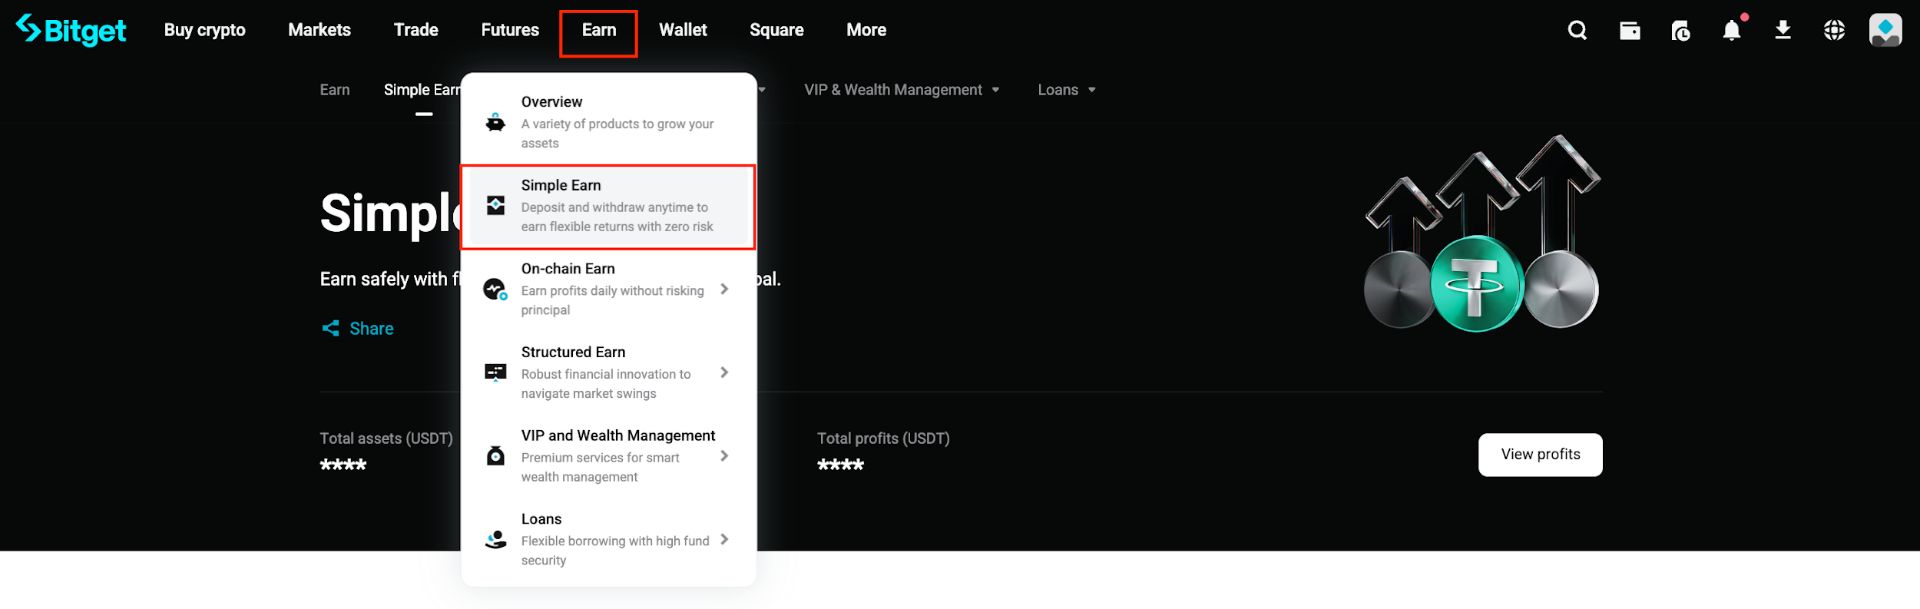Open VIP & Wealth Management dropdown in sub-navigation
The image size is (1920, 609).
902,90
